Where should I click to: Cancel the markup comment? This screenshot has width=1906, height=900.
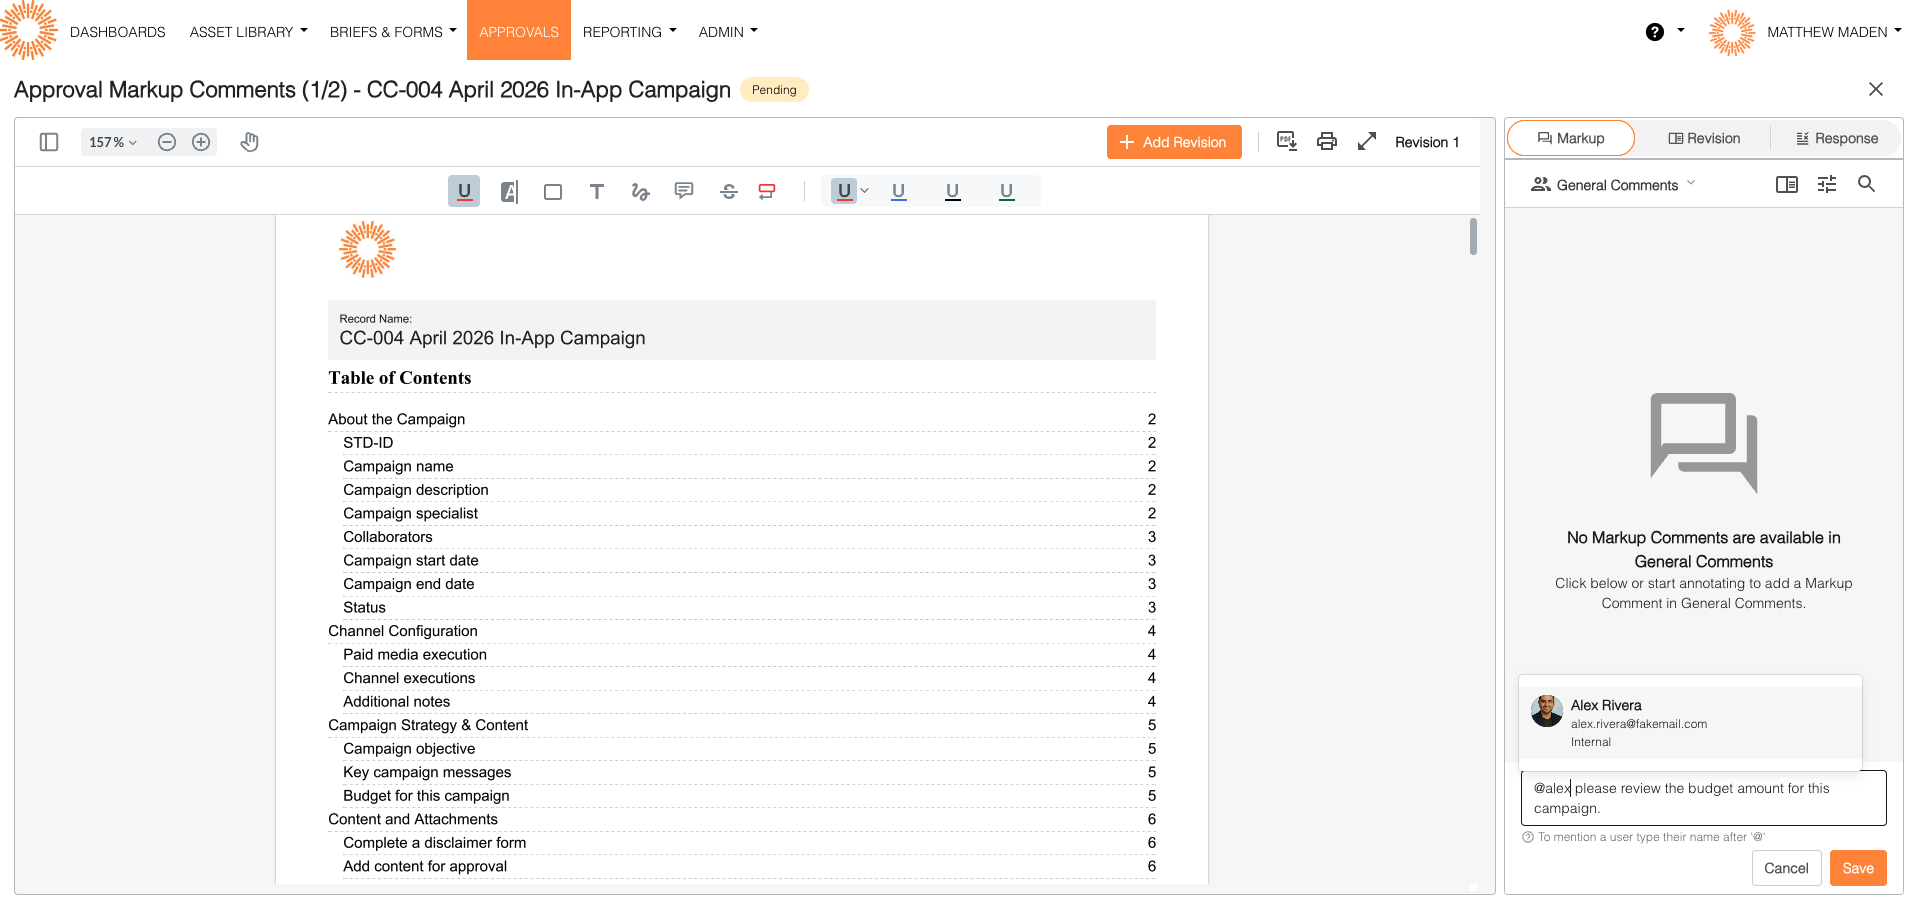[x=1786, y=868]
